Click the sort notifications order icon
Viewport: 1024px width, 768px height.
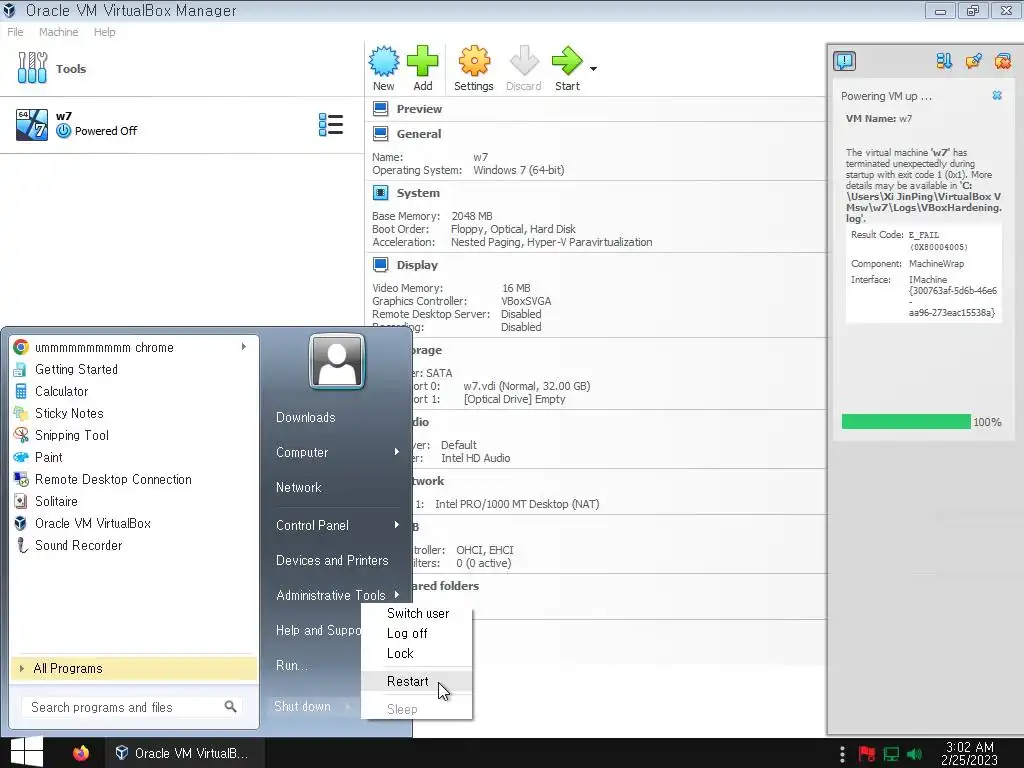(x=944, y=61)
